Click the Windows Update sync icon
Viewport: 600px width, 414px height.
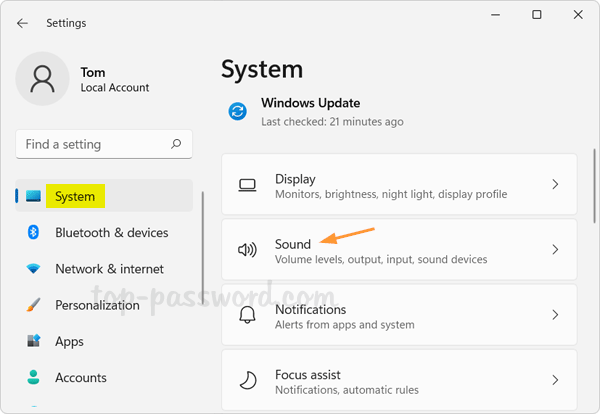237,111
